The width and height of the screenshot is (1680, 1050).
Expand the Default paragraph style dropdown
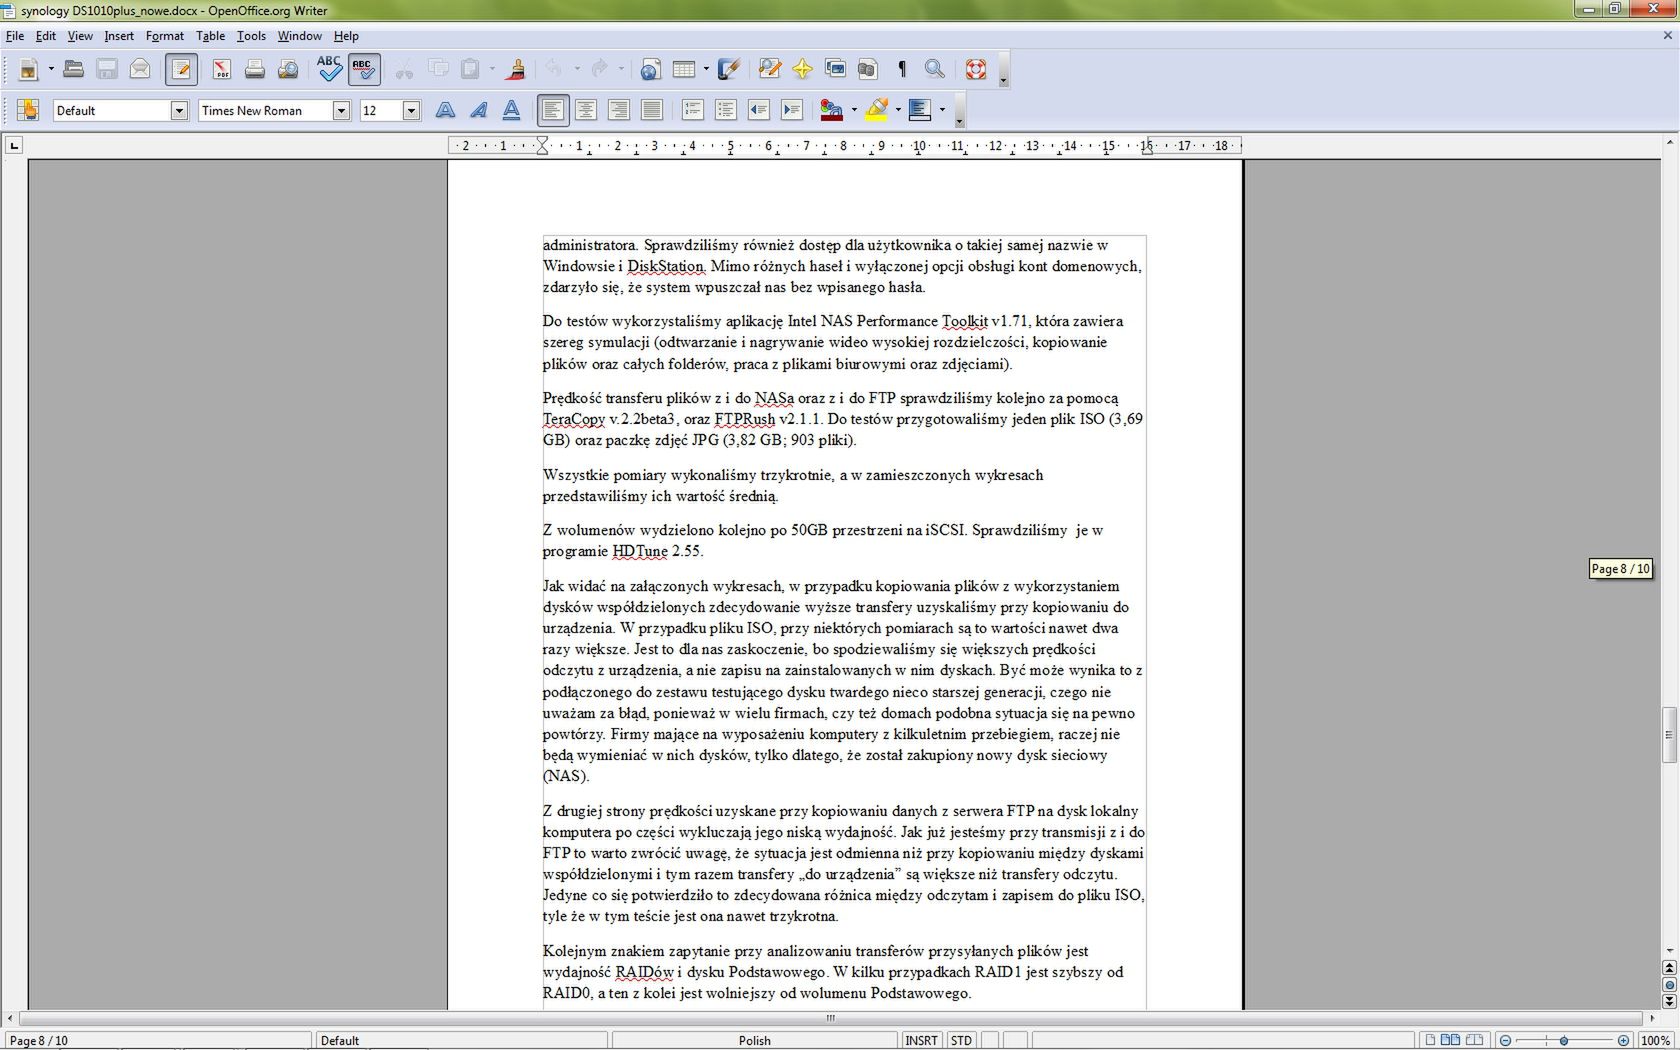pyautogui.click(x=179, y=110)
